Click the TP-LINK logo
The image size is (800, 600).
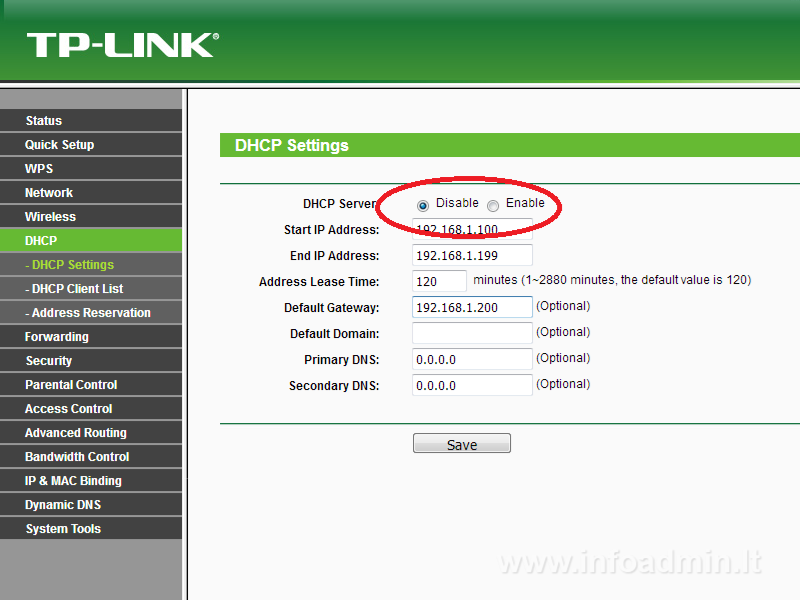click(x=123, y=45)
